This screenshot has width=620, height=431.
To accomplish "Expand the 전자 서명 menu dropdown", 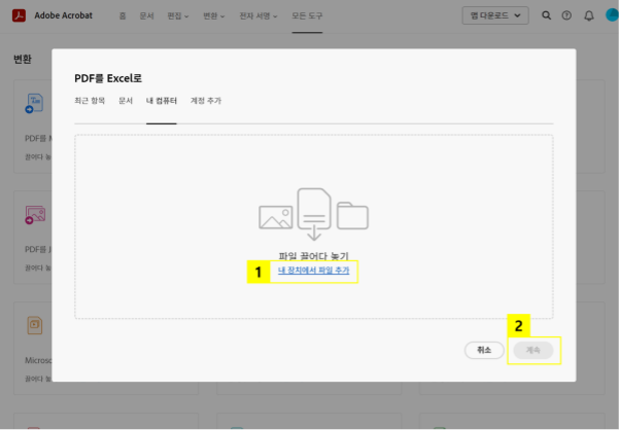I will (x=258, y=16).
